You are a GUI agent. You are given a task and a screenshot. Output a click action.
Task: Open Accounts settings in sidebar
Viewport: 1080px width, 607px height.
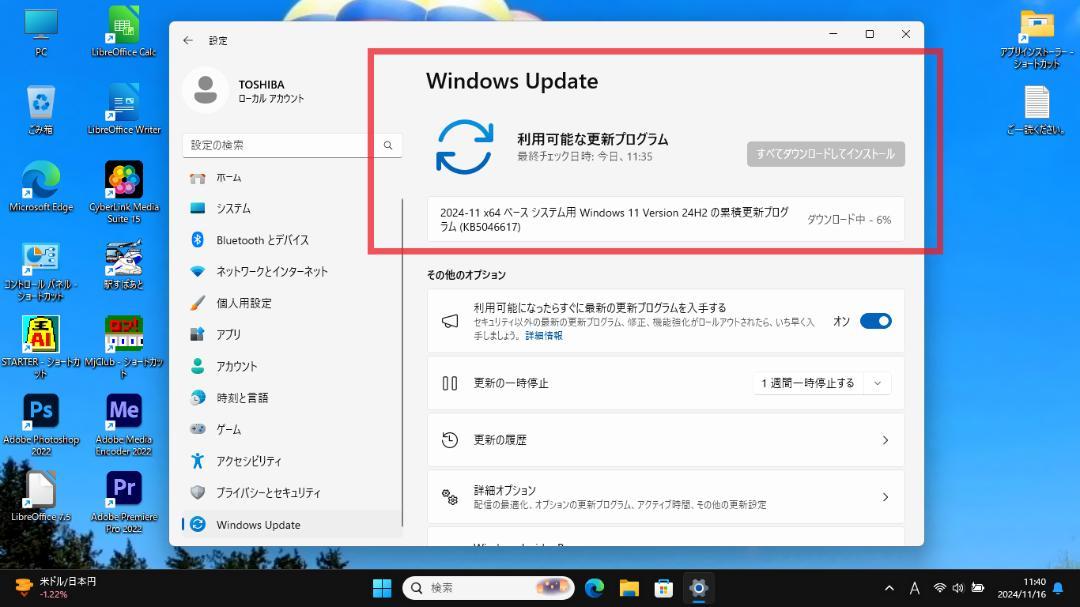click(x=291, y=366)
